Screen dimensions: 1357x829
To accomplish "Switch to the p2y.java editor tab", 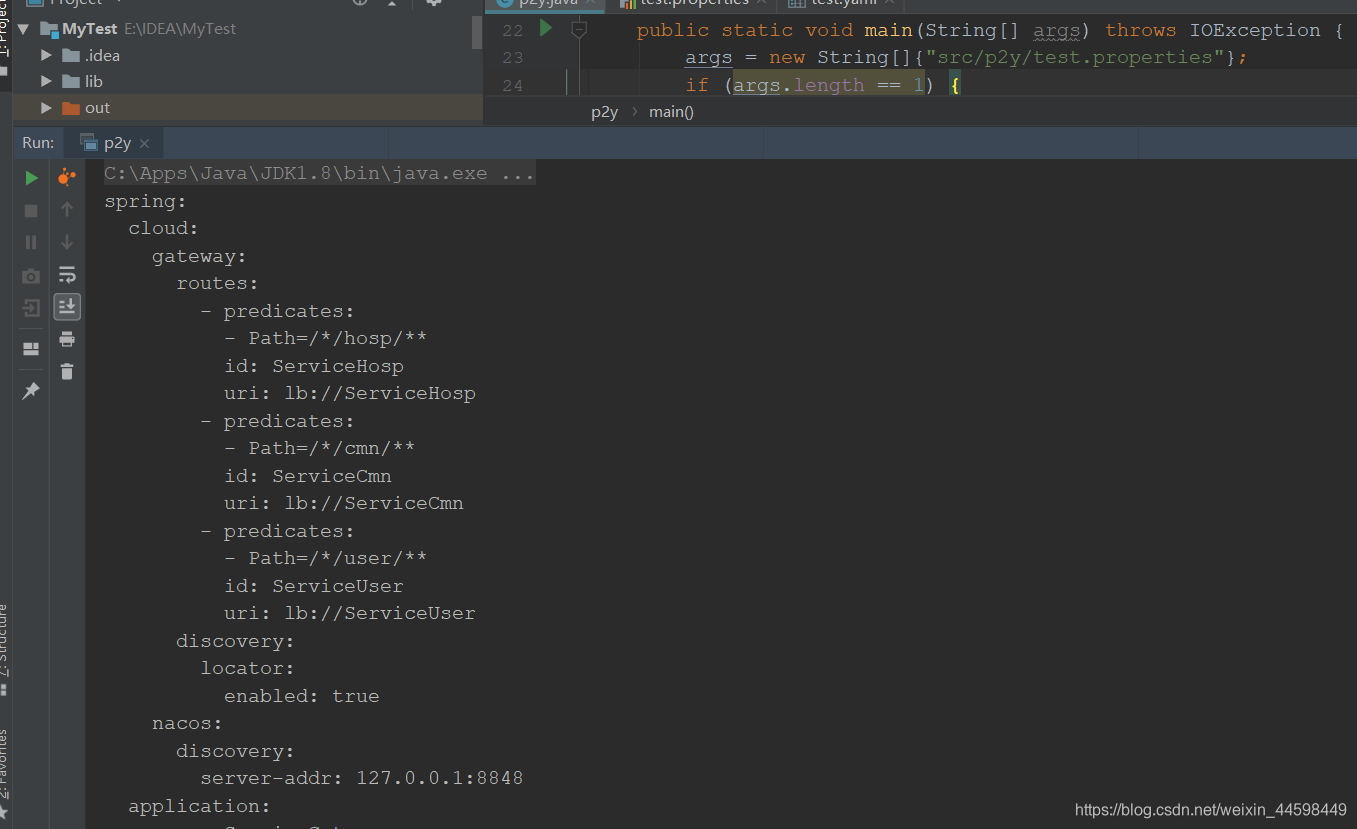I will 548,3.
